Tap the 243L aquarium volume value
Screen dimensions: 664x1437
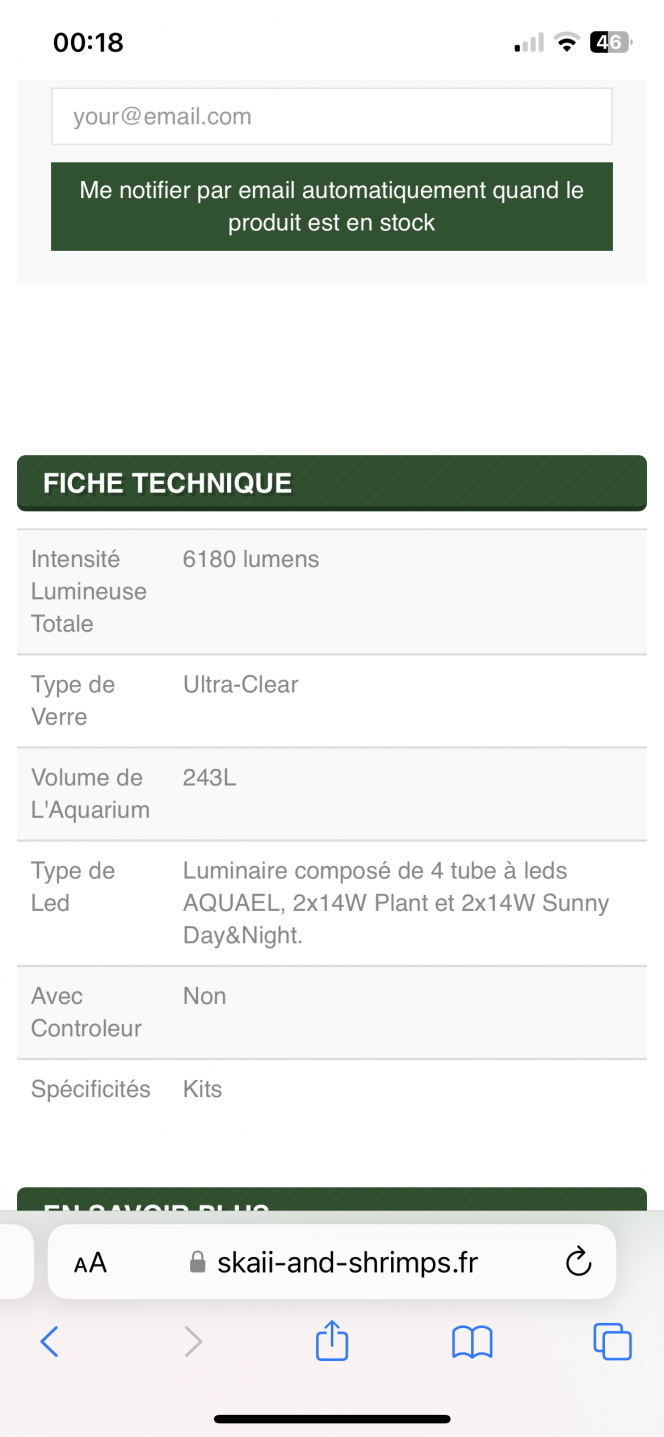(x=210, y=778)
